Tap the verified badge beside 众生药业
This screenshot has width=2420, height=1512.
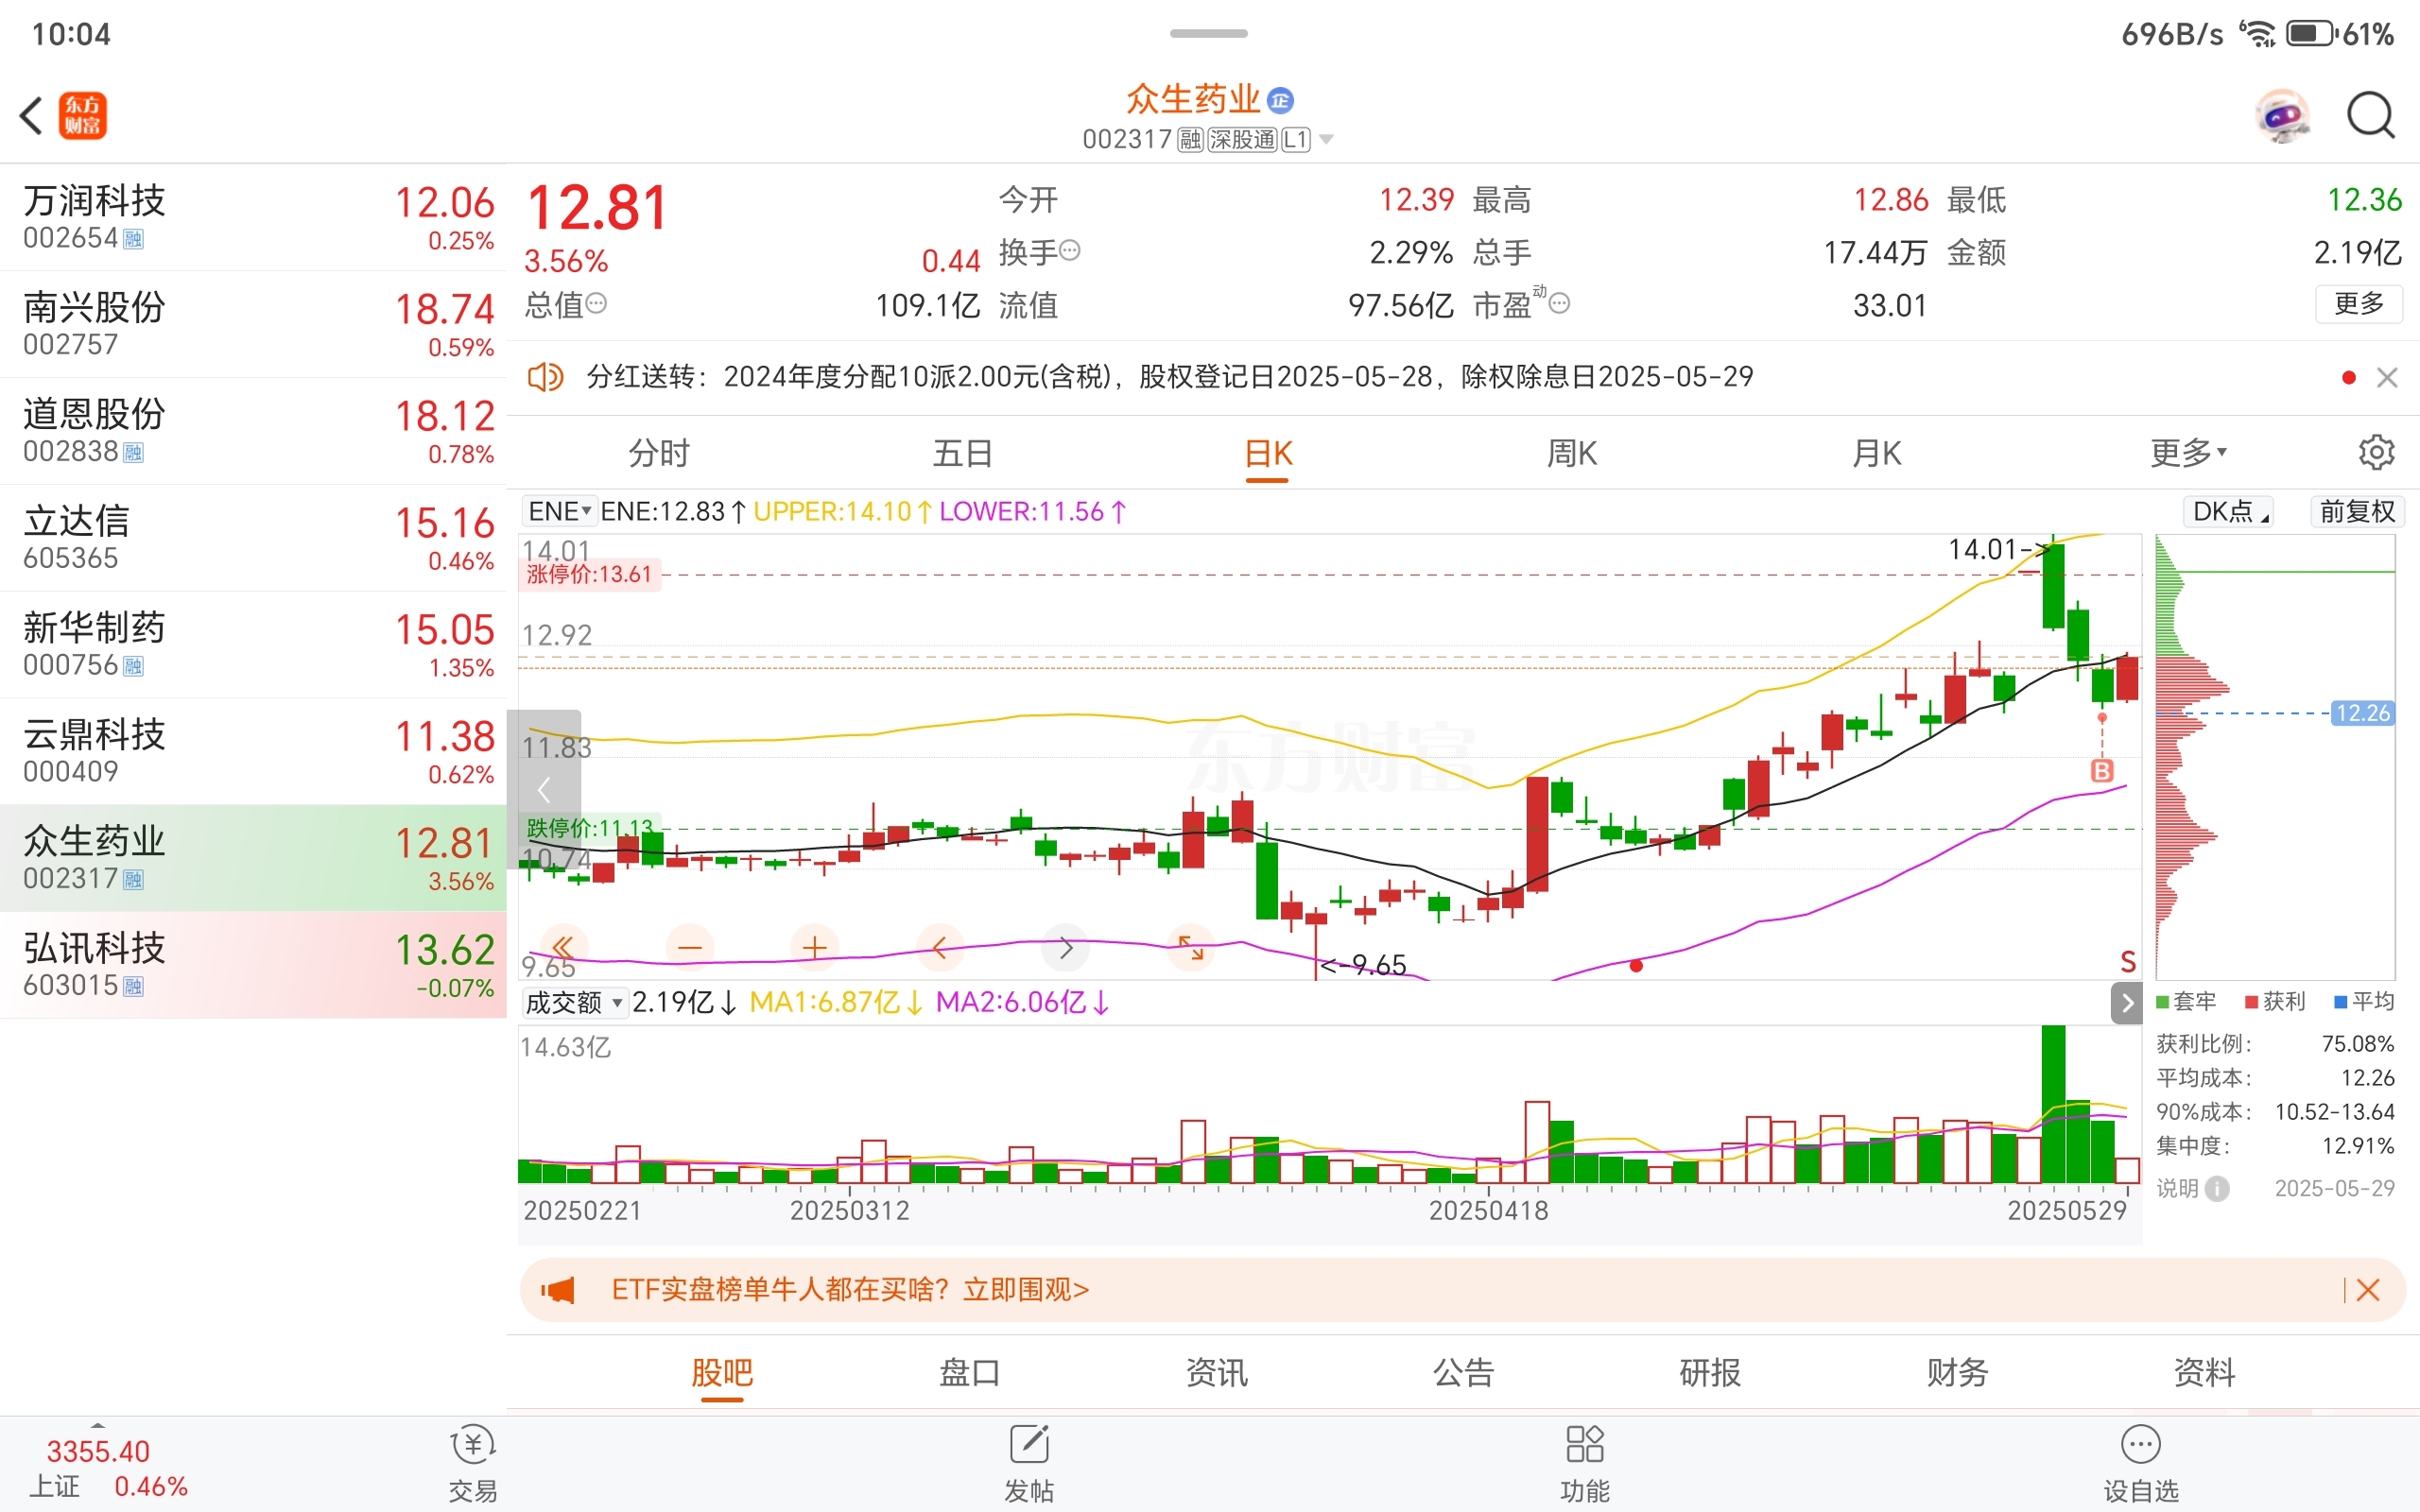click(1280, 100)
